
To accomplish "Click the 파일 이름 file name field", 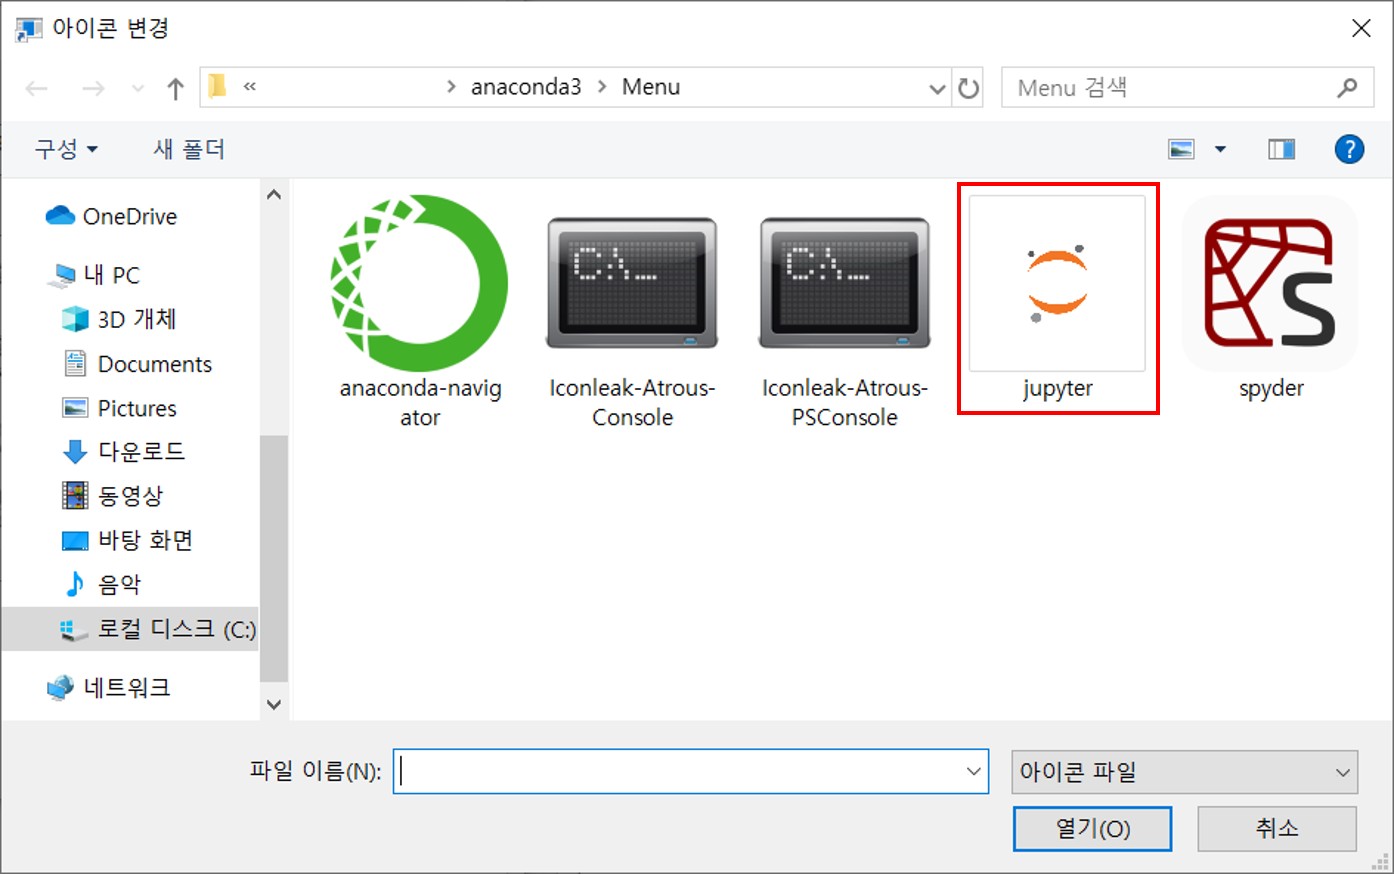I will (680, 772).
